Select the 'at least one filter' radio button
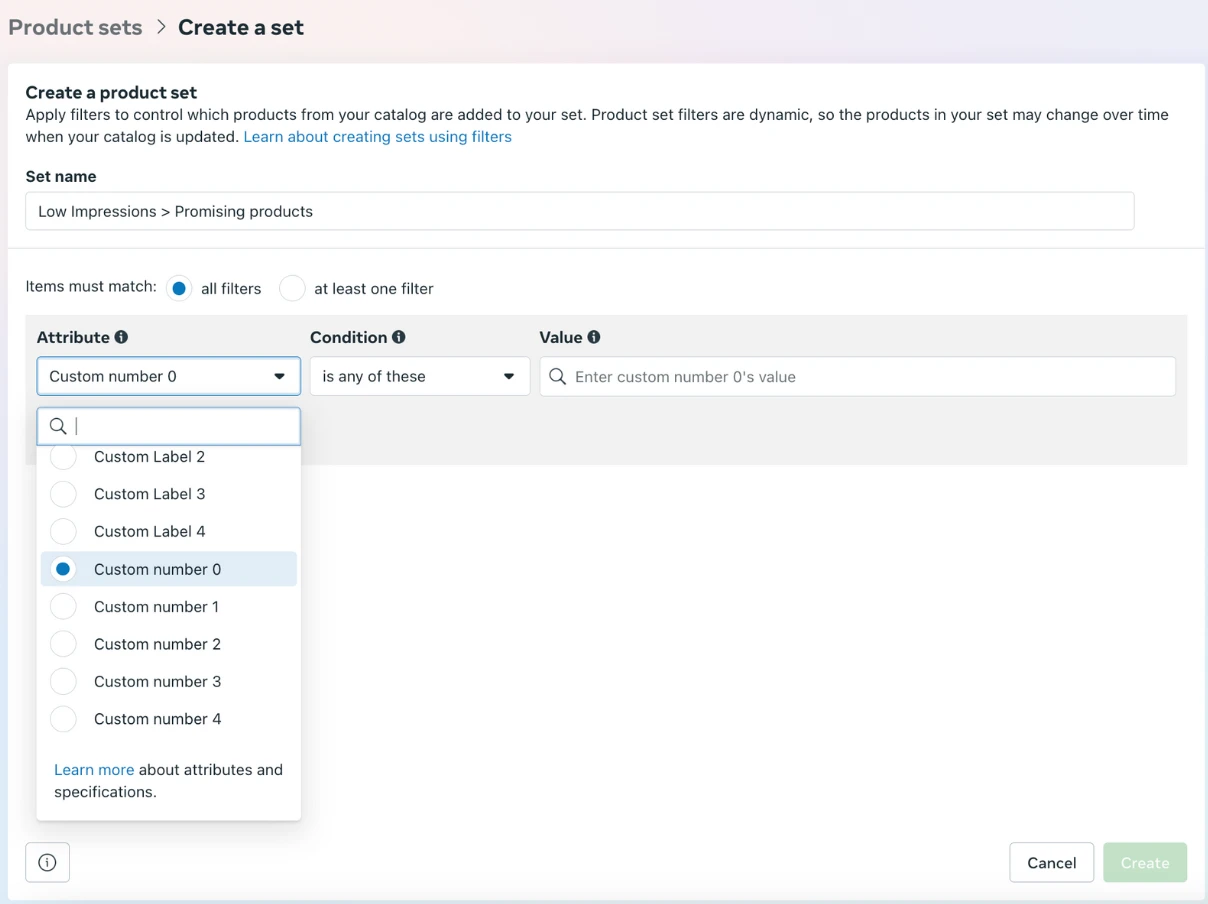Viewport: 1208px width, 904px height. [292, 287]
